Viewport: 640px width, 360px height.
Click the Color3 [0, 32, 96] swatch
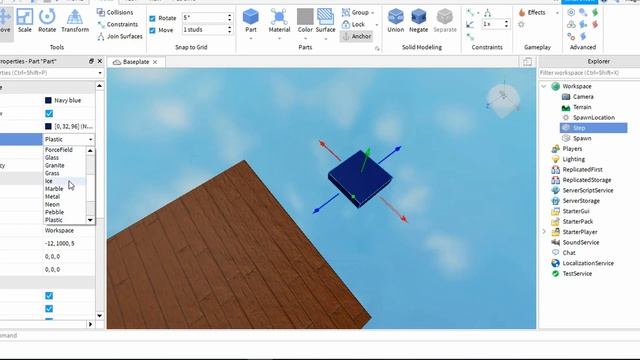(48, 127)
